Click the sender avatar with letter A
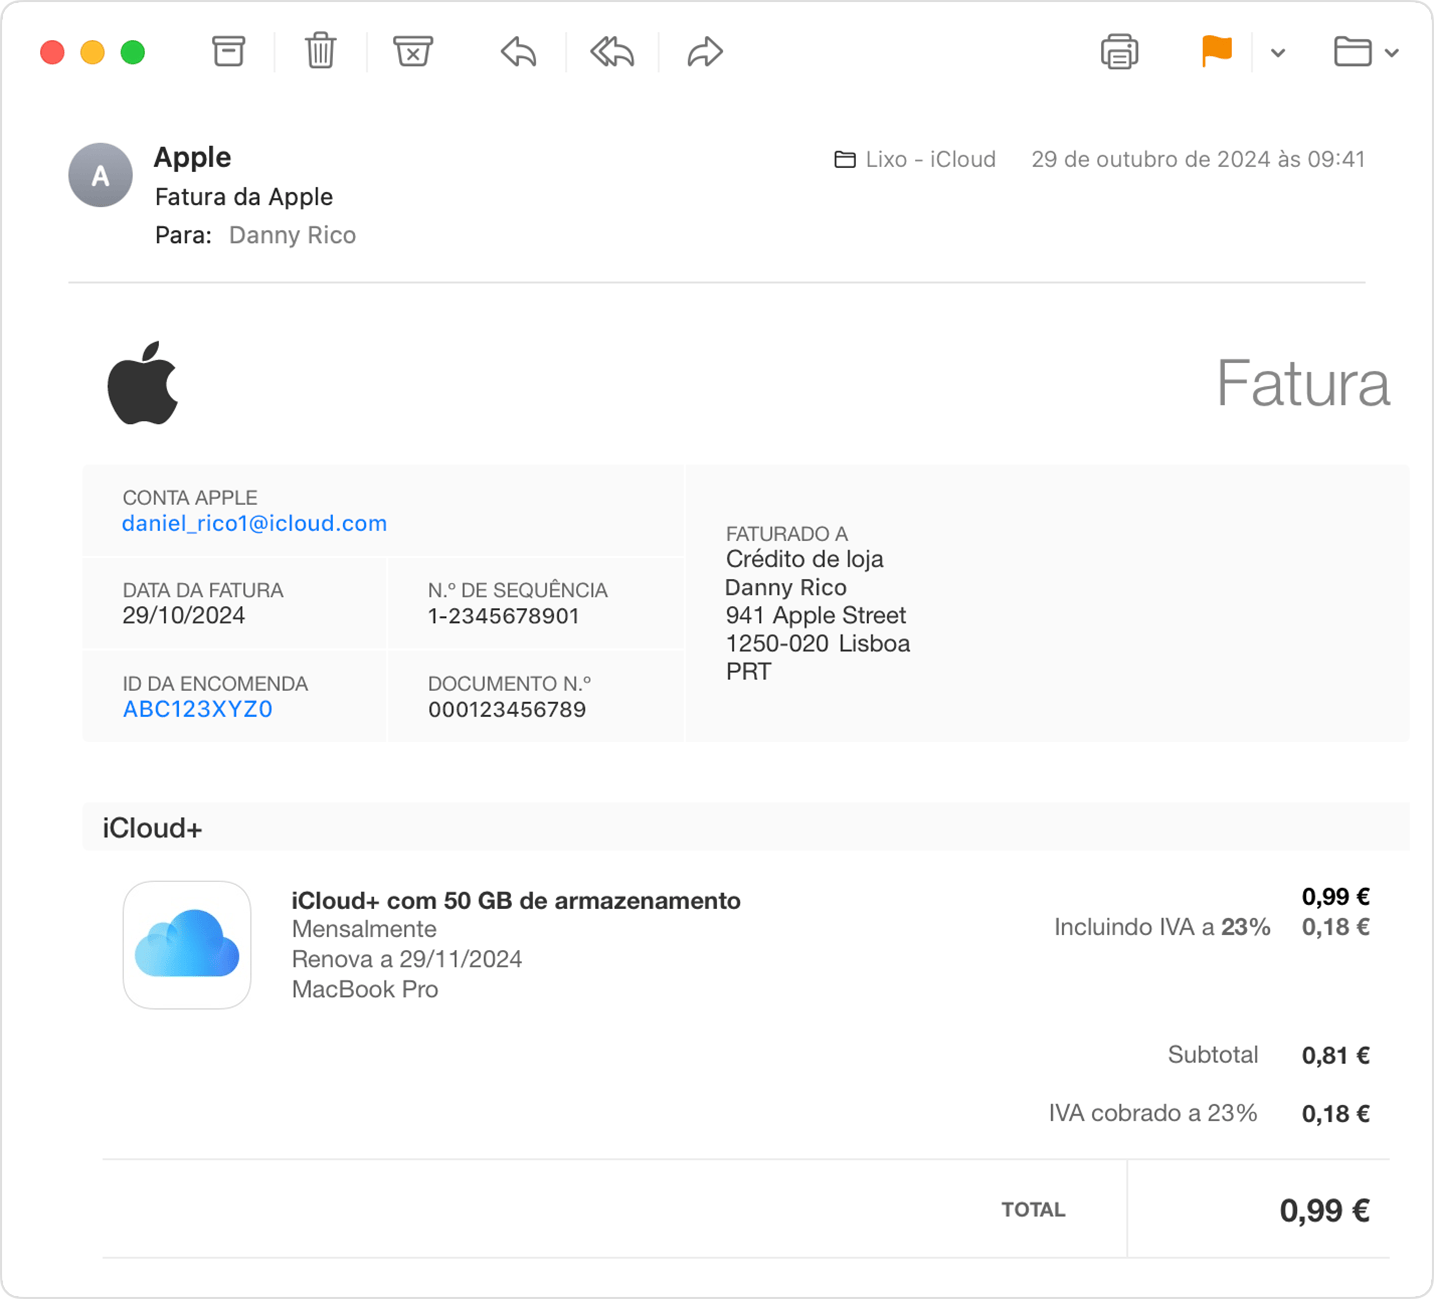The width and height of the screenshot is (1434, 1300). click(100, 175)
